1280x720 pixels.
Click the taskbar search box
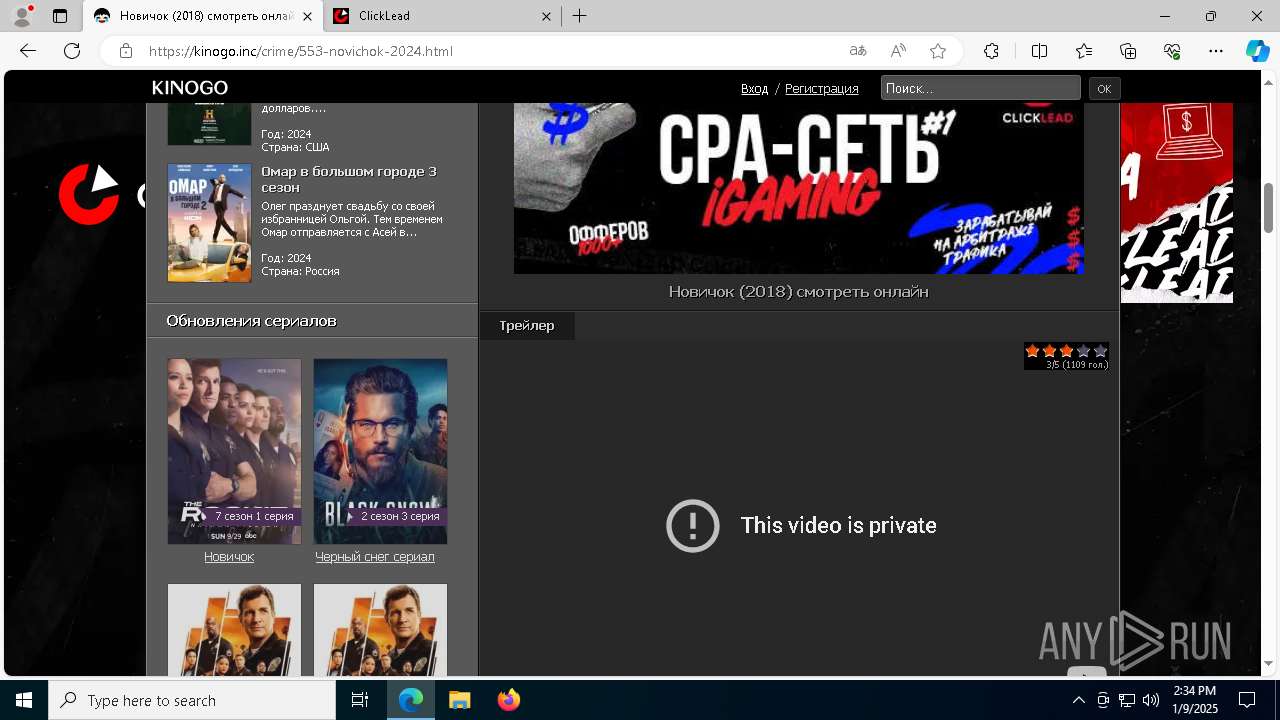[192, 700]
